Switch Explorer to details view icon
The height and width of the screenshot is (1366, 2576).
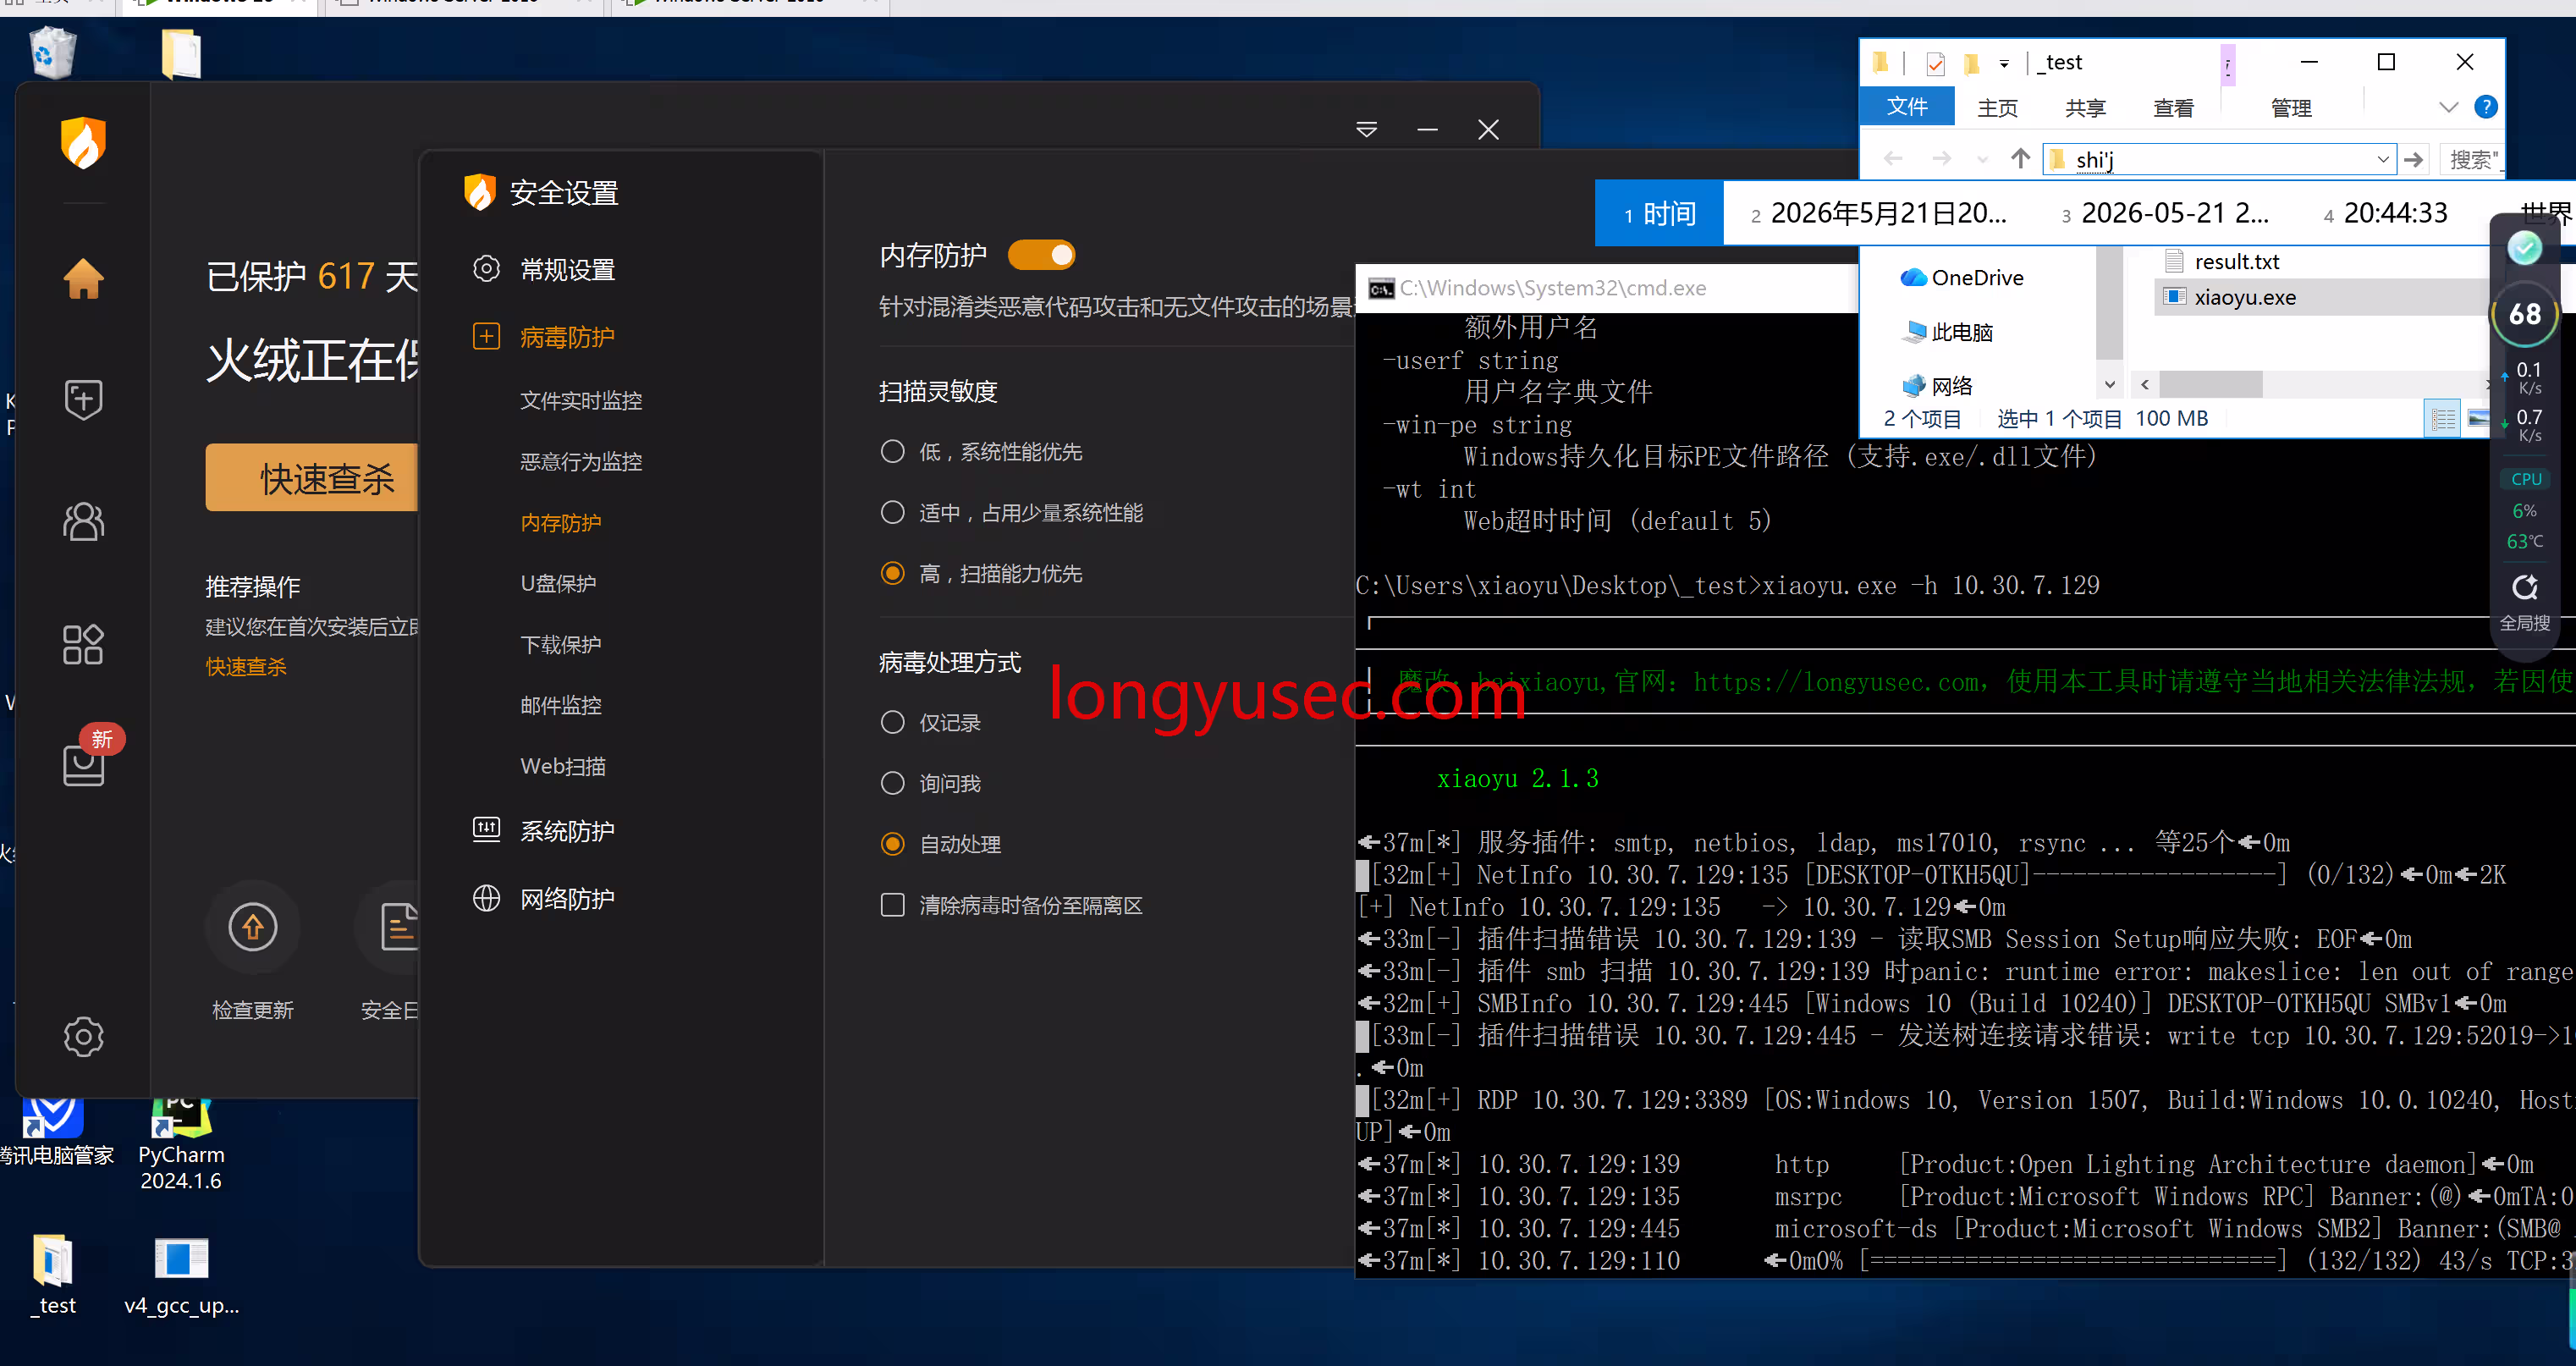2442,419
